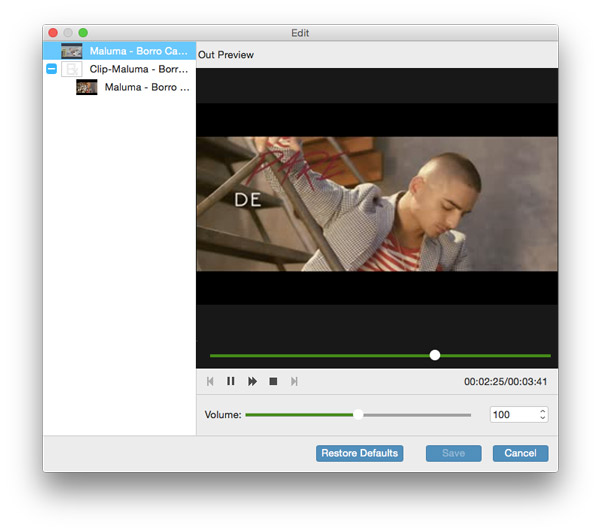Click the video seek bar handle
Viewport: 600px width, 532px height.
435,355
